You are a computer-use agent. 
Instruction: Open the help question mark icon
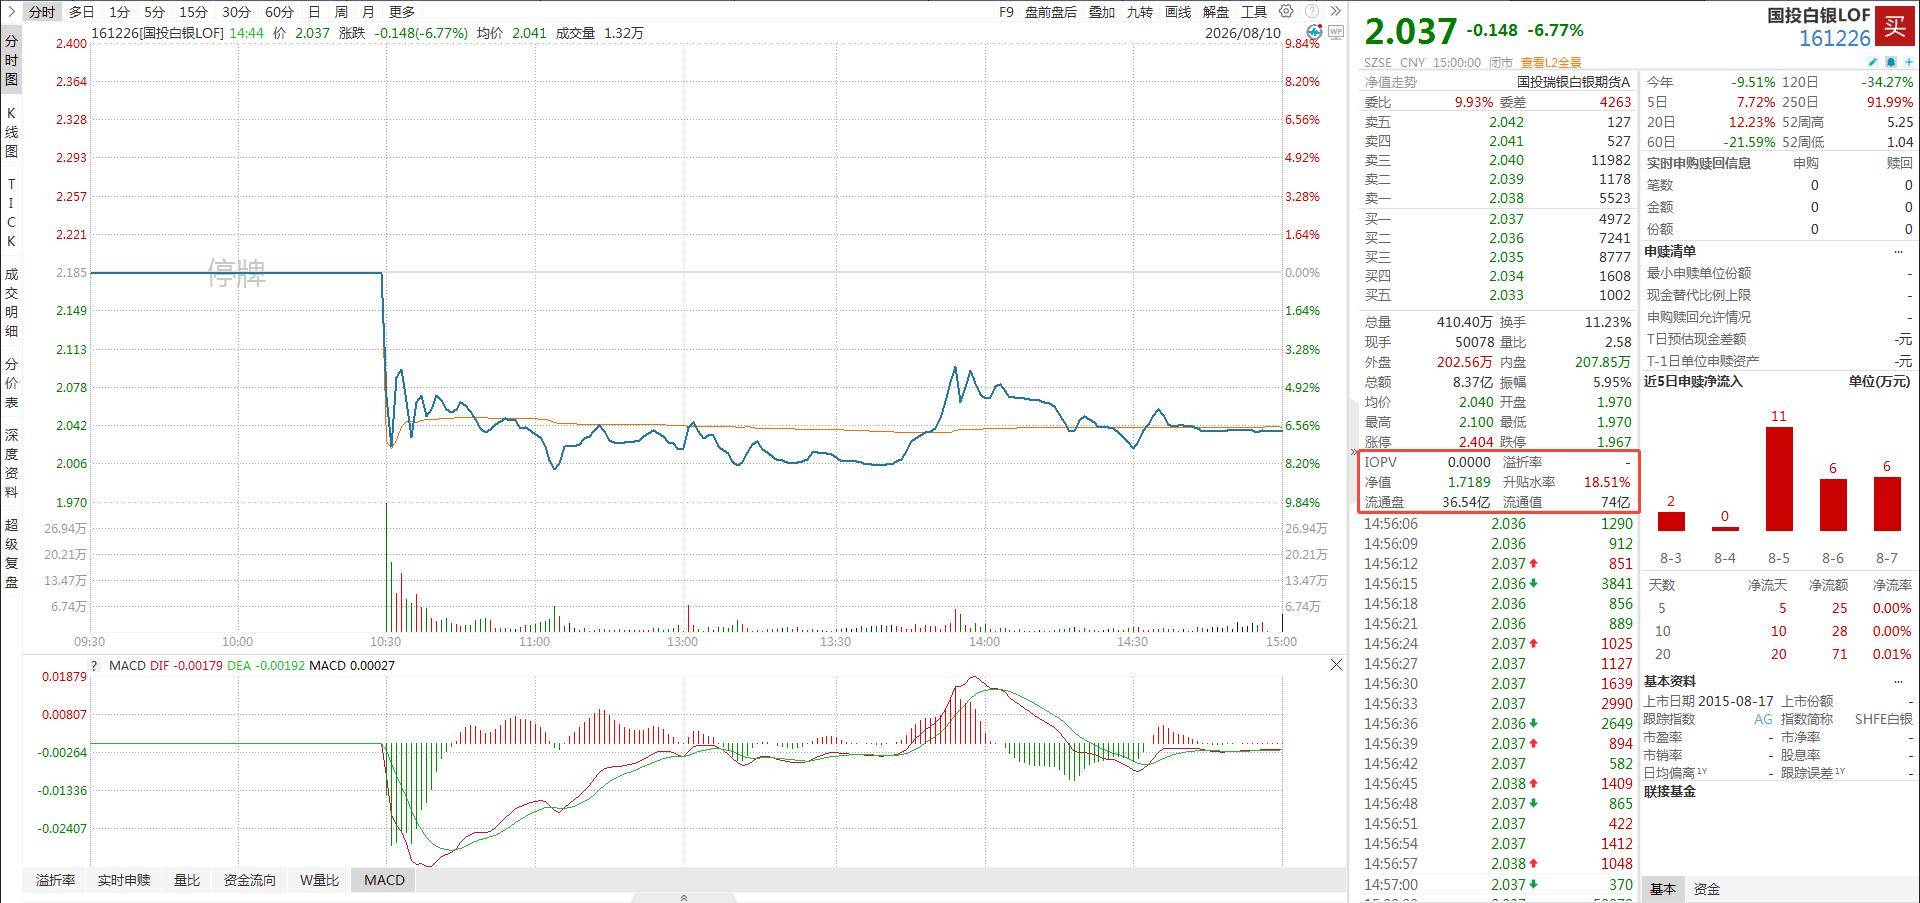[x=1311, y=12]
